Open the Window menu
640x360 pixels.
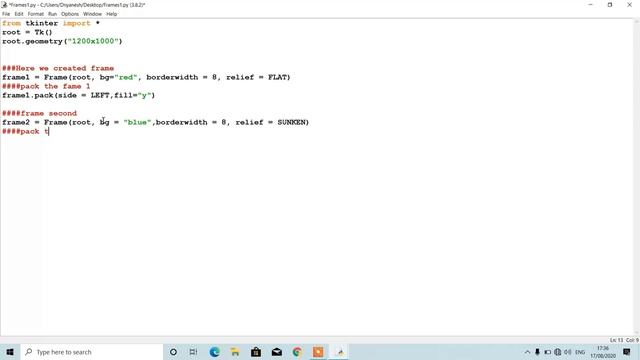pyautogui.click(x=92, y=14)
